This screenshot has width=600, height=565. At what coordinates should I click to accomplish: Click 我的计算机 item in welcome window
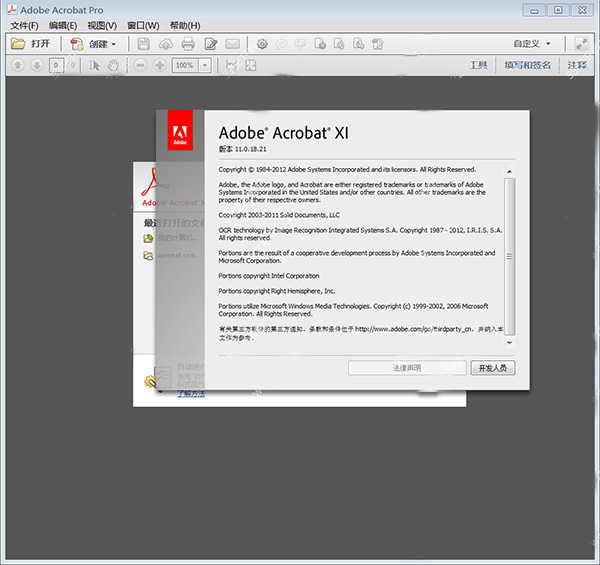[171, 238]
